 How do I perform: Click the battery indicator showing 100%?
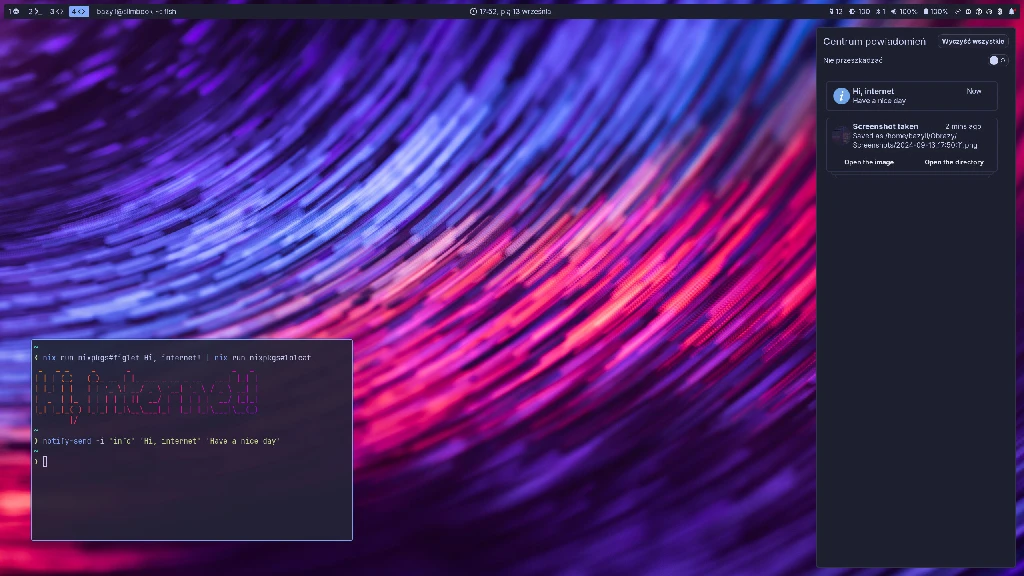(x=935, y=11)
